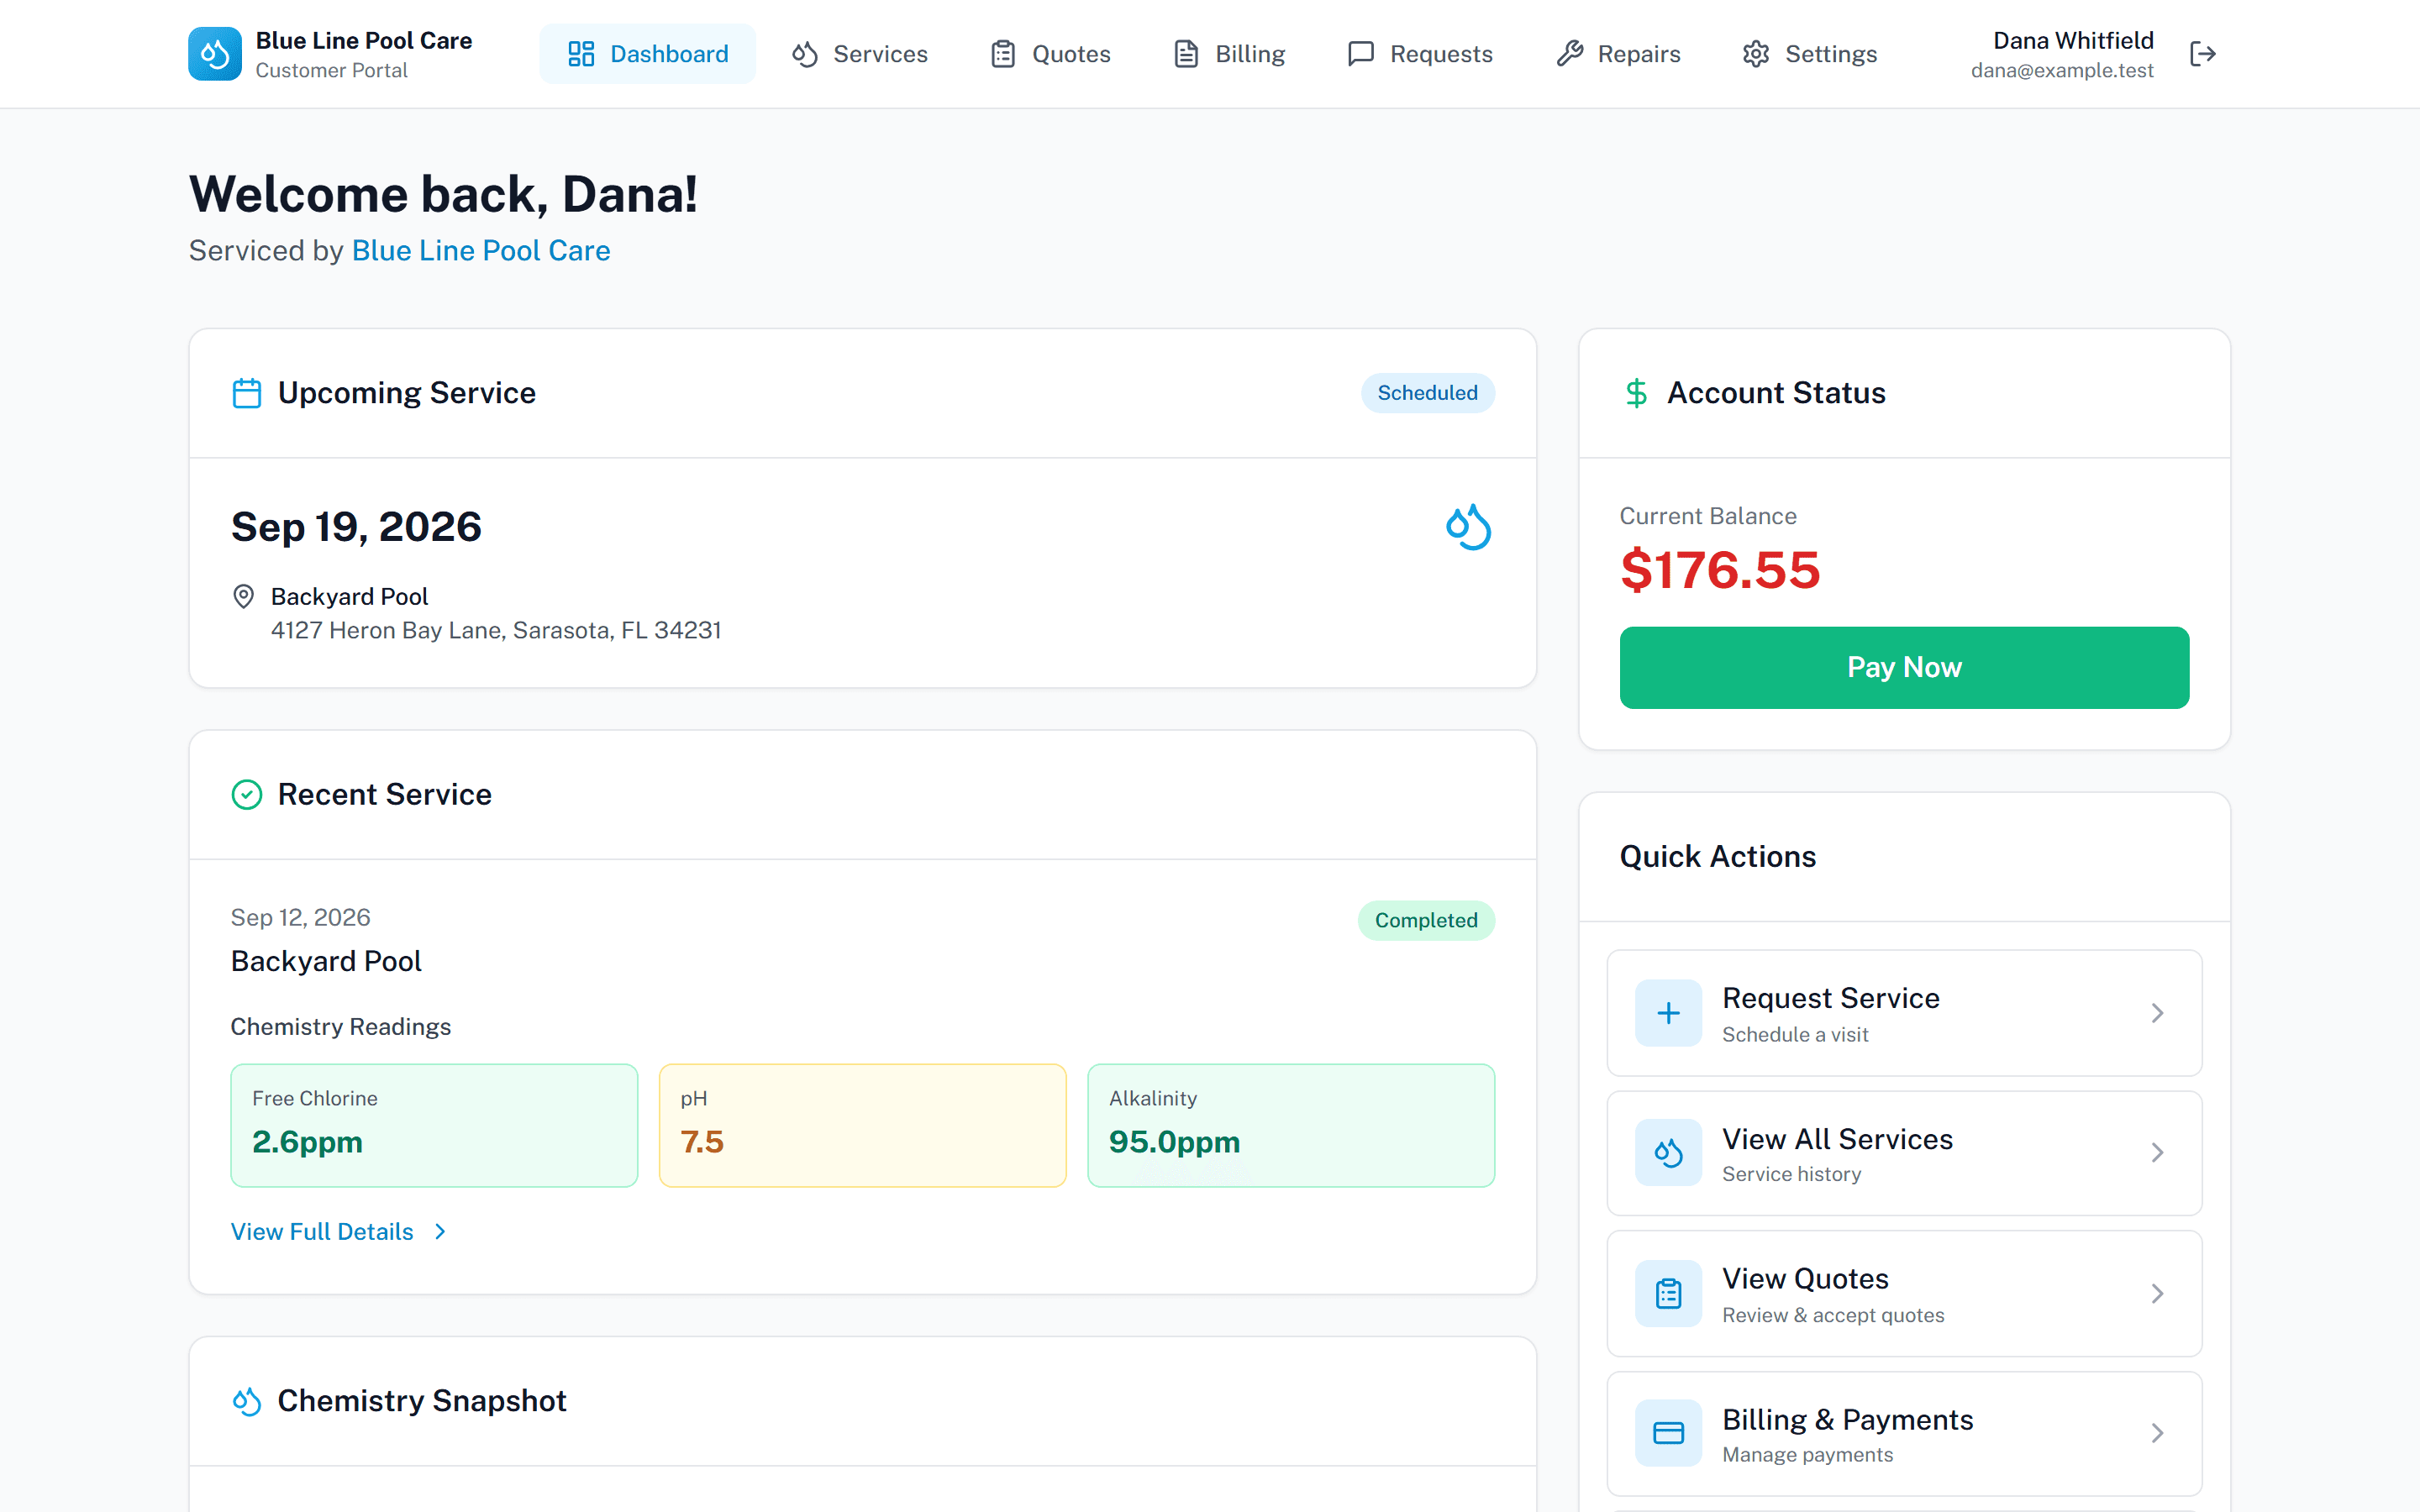Click the Sep 19, 2026 service date

coord(356,527)
